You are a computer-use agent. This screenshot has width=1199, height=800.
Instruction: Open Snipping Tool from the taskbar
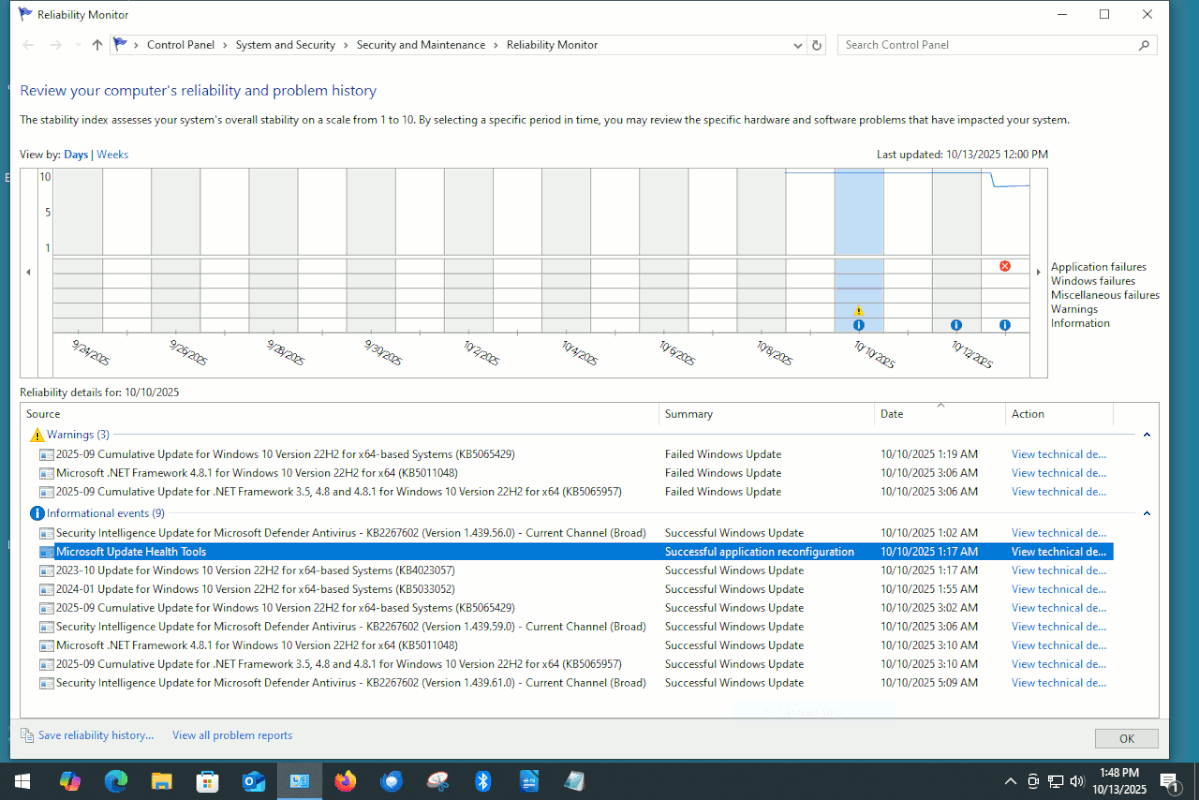(x=437, y=781)
